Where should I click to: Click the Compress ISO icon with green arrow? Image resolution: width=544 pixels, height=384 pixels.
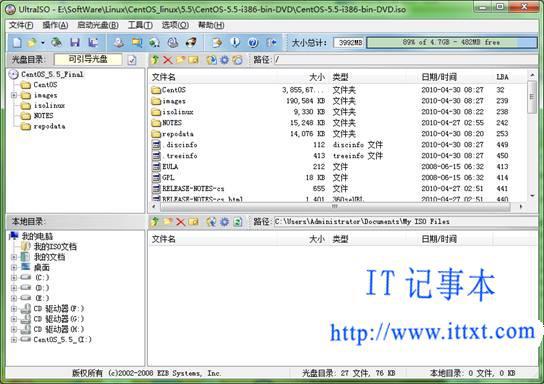coord(154,42)
